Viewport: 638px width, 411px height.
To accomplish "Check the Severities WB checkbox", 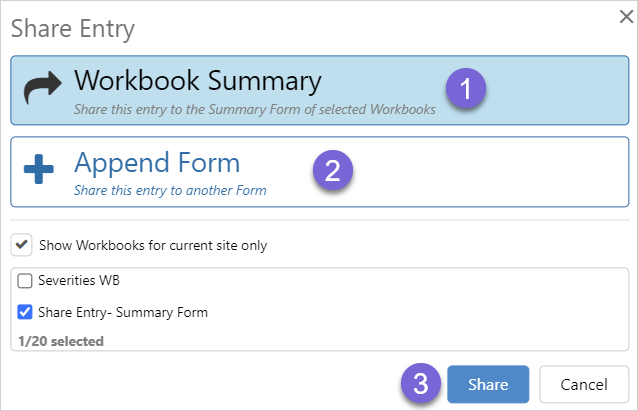I will point(25,282).
